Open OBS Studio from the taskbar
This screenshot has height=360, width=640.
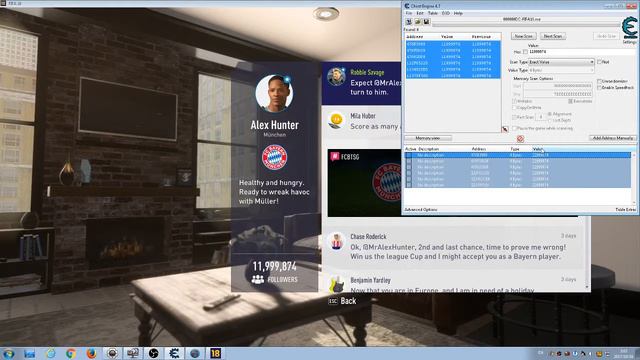[x=153, y=353]
